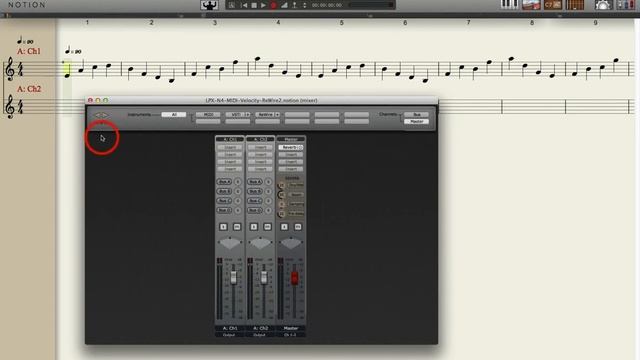Click the Bus B send on A: Ch1
The height and width of the screenshot is (360, 640).
point(224,191)
